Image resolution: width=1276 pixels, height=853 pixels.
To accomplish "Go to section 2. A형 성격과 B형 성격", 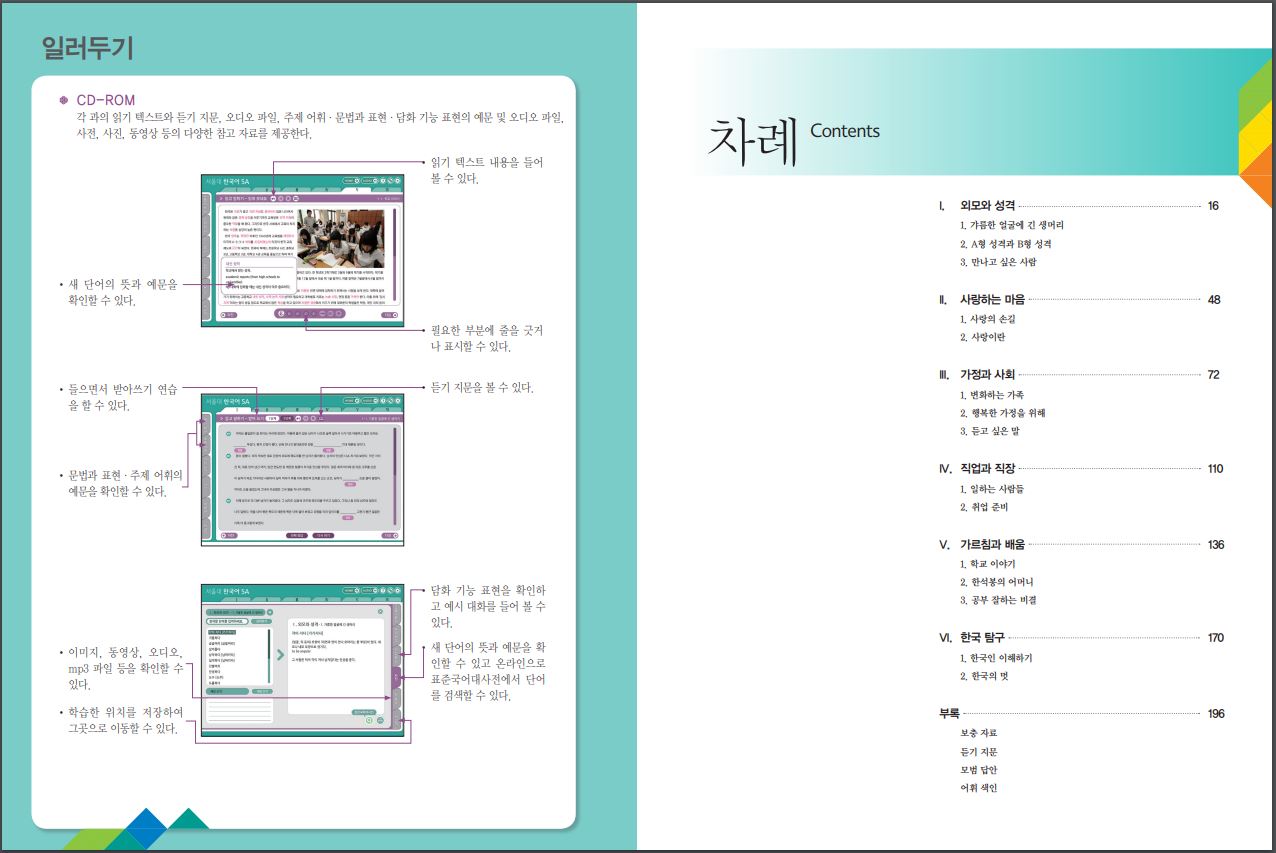I will pos(1005,244).
